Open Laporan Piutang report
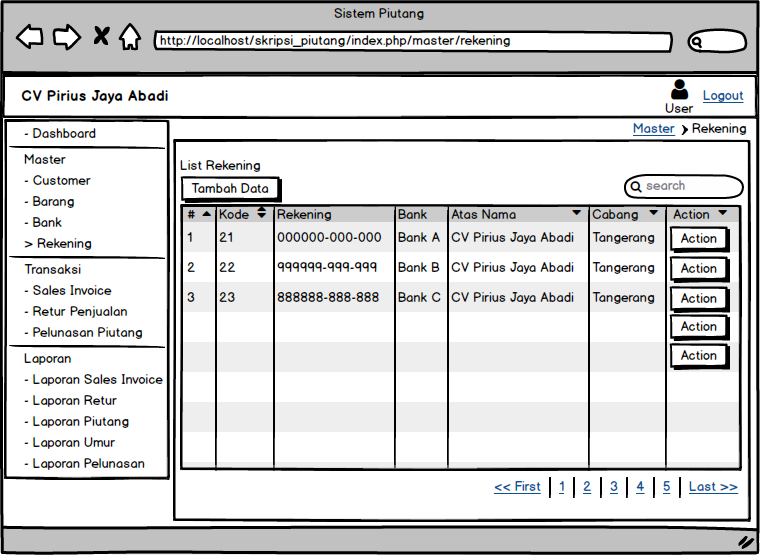Image resolution: width=760 pixels, height=555 pixels. pyautogui.click(x=77, y=421)
